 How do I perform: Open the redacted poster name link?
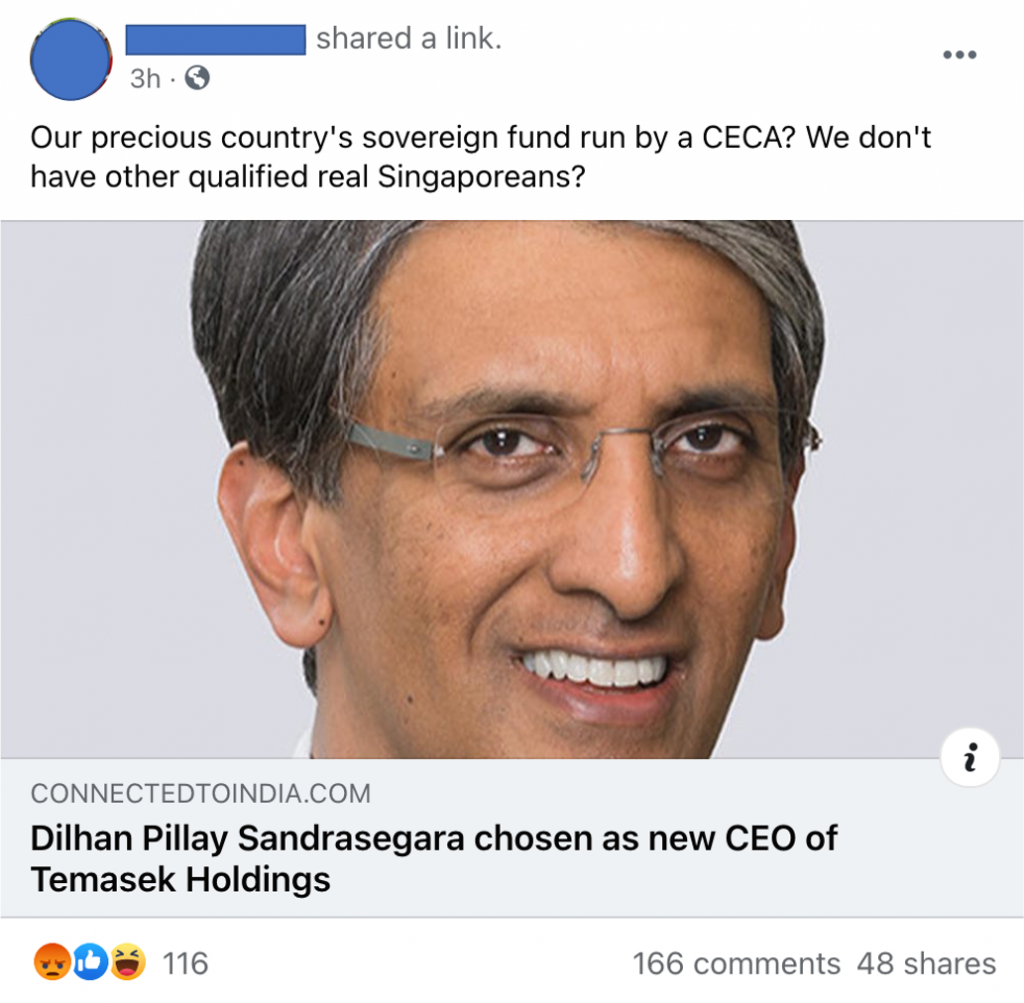[x=216, y=40]
